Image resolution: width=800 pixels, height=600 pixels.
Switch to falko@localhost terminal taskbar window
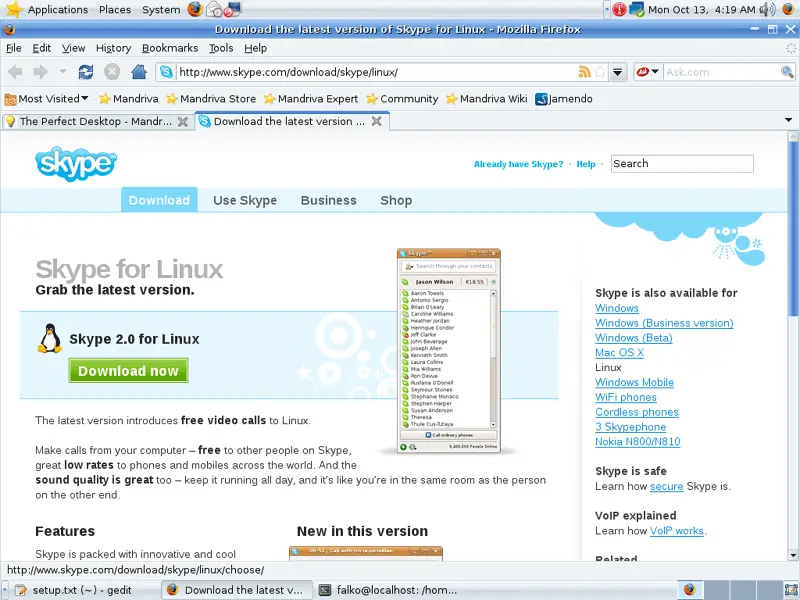390,590
